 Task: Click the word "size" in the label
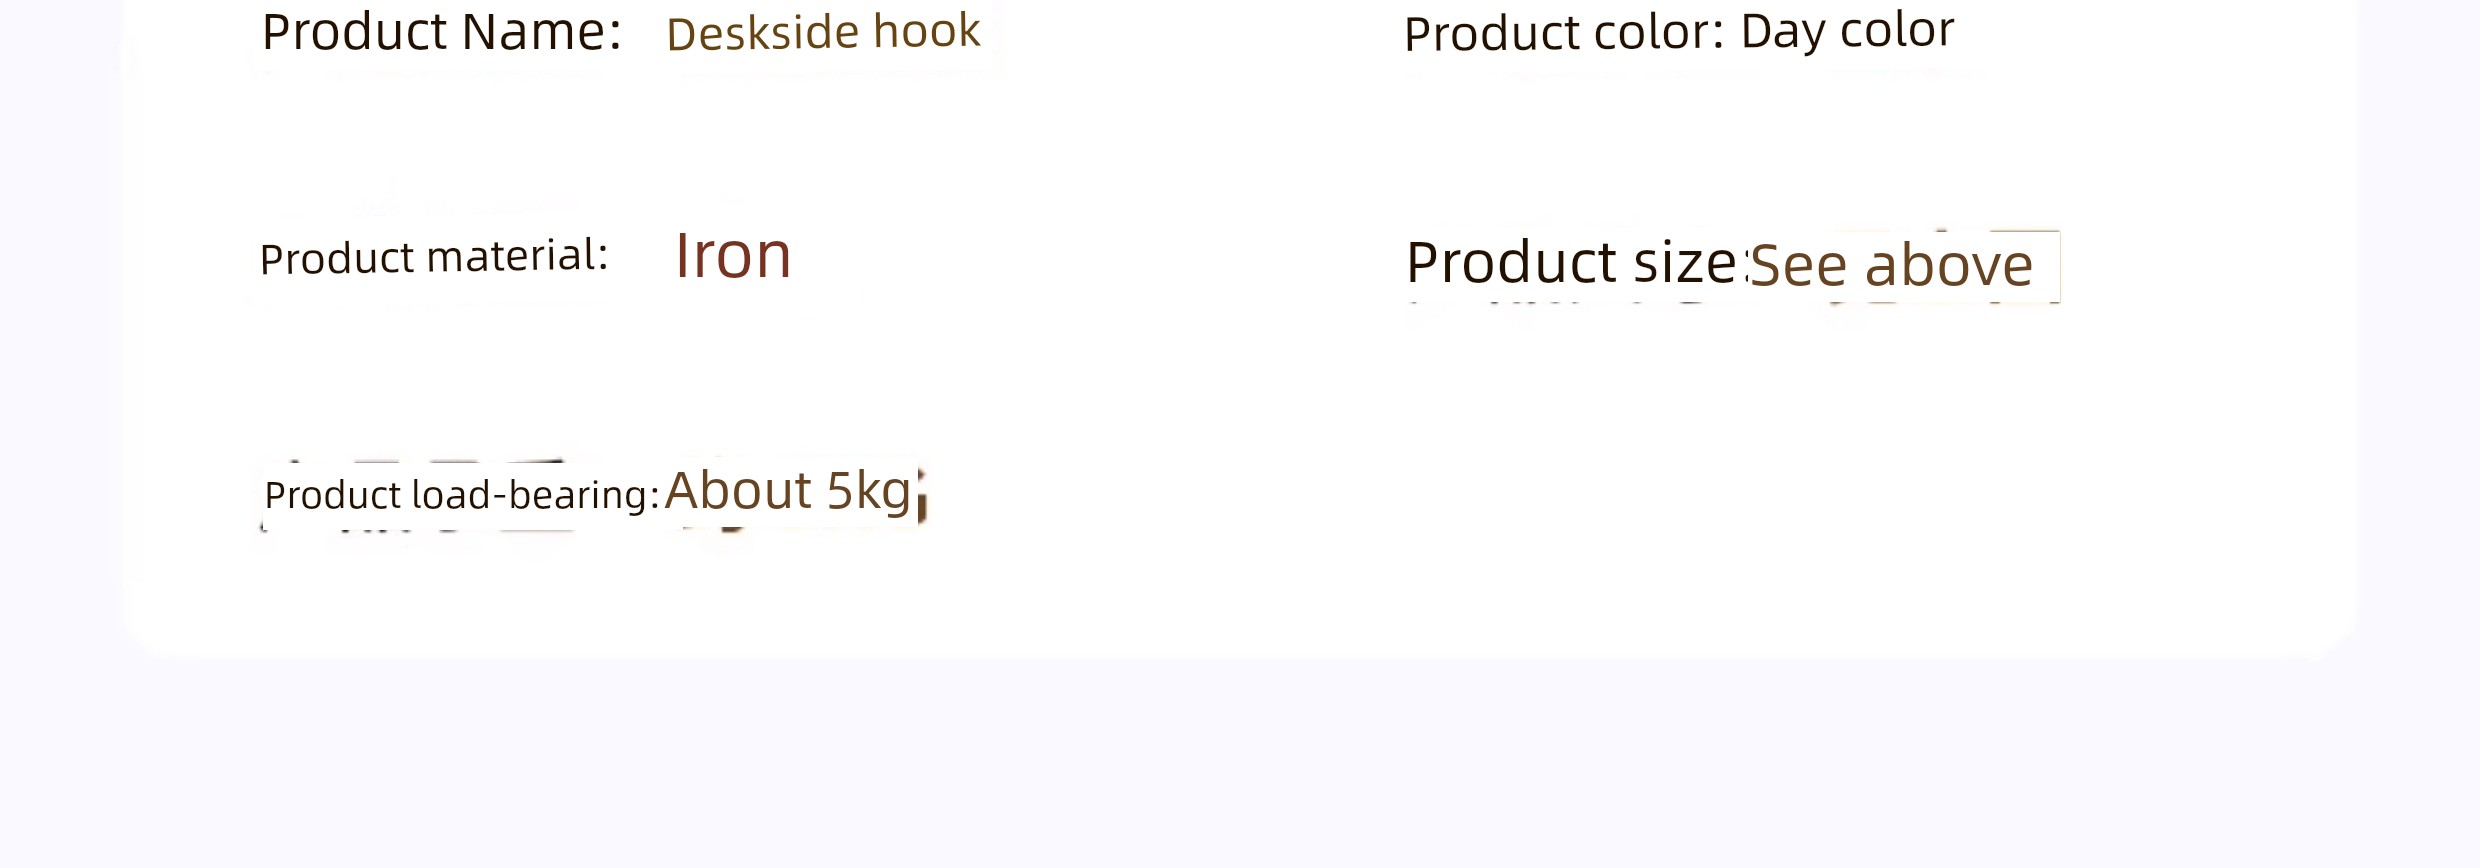coord(1684,263)
